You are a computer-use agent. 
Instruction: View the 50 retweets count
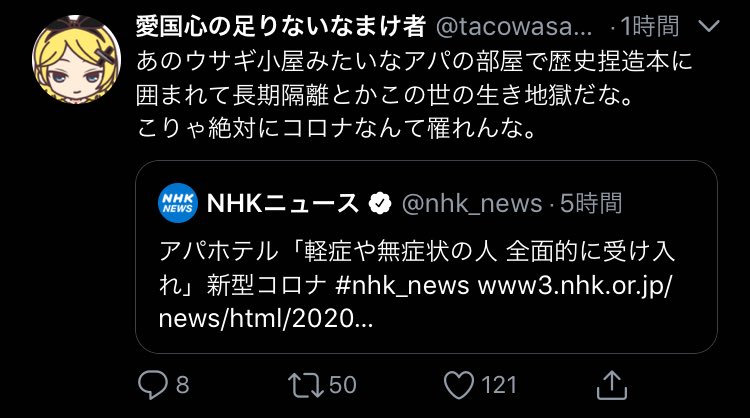click(x=343, y=385)
